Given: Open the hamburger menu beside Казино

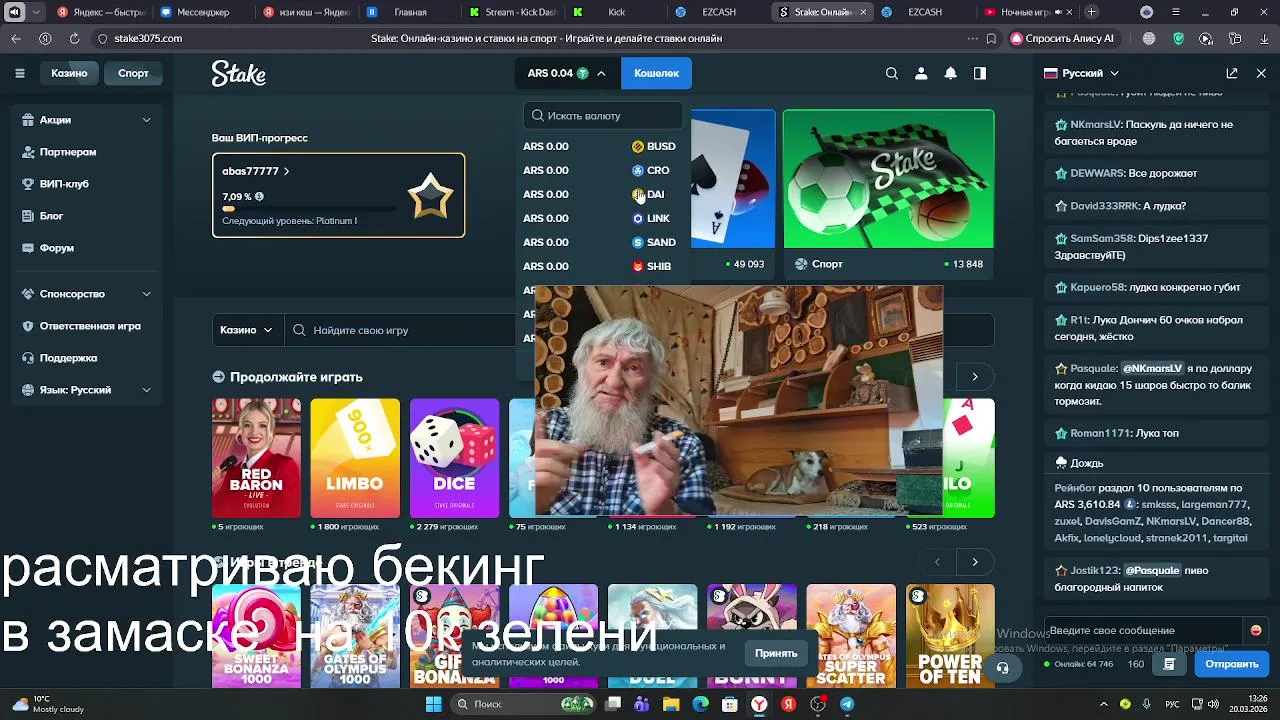Looking at the screenshot, I should click(x=19, y=73).
